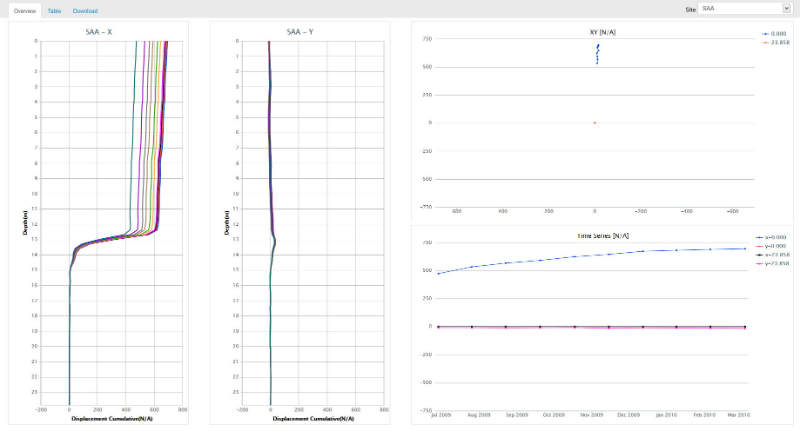Switch to the Overview tab
Viewport: 800px width, 431px height.
24,11
